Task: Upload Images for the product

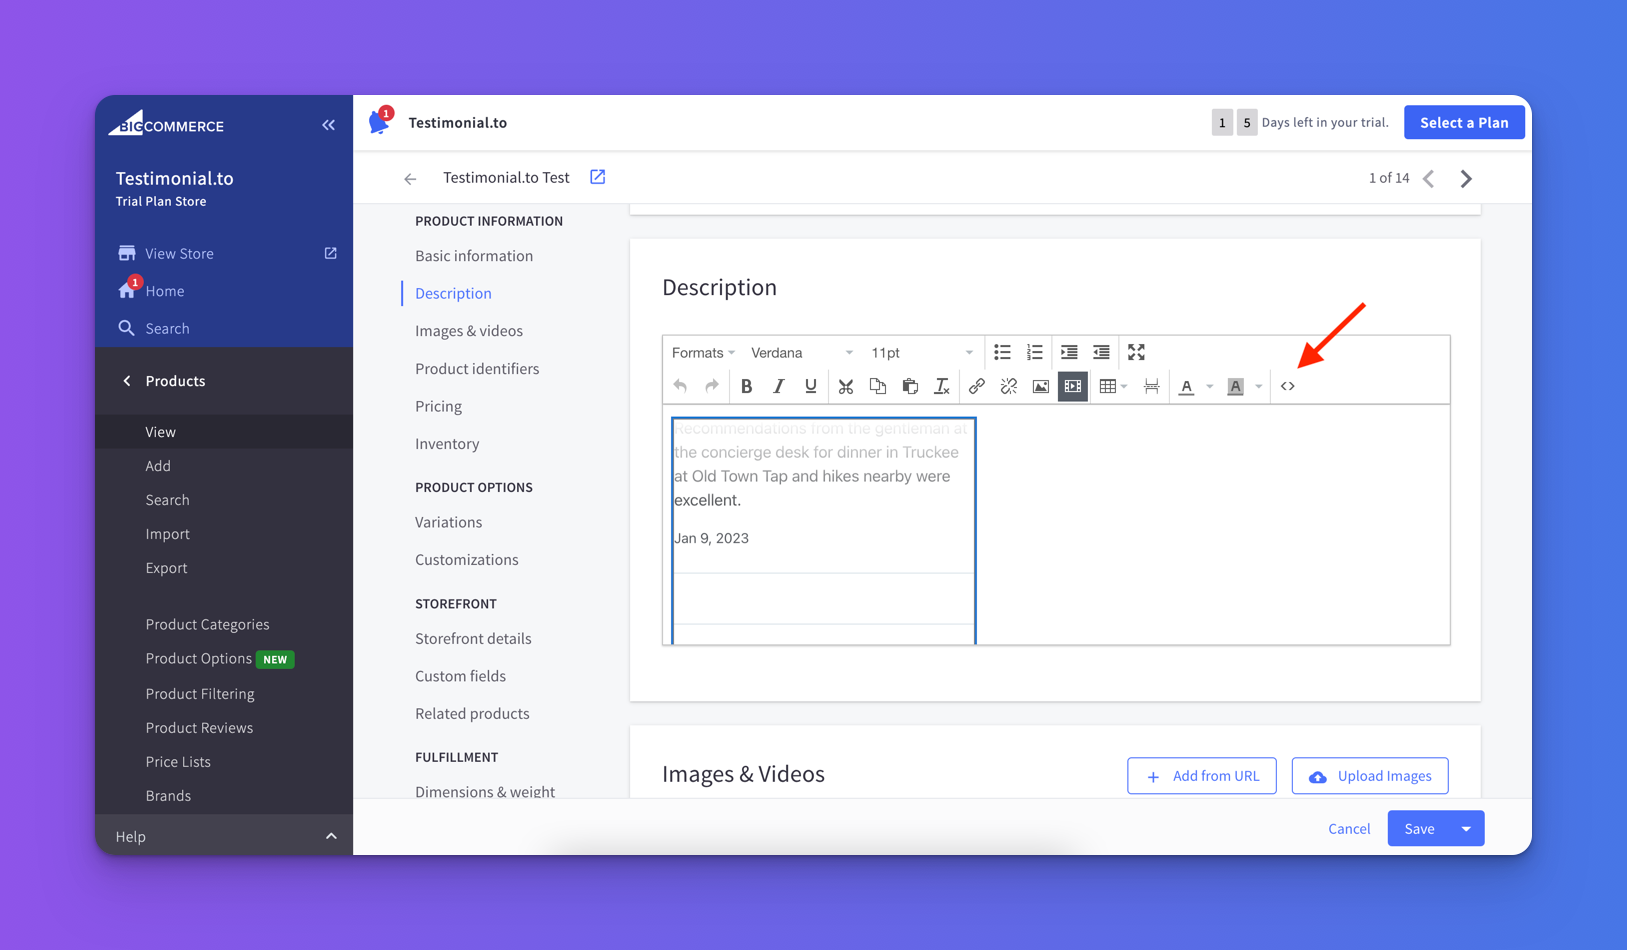Action: coord(1369,775)
